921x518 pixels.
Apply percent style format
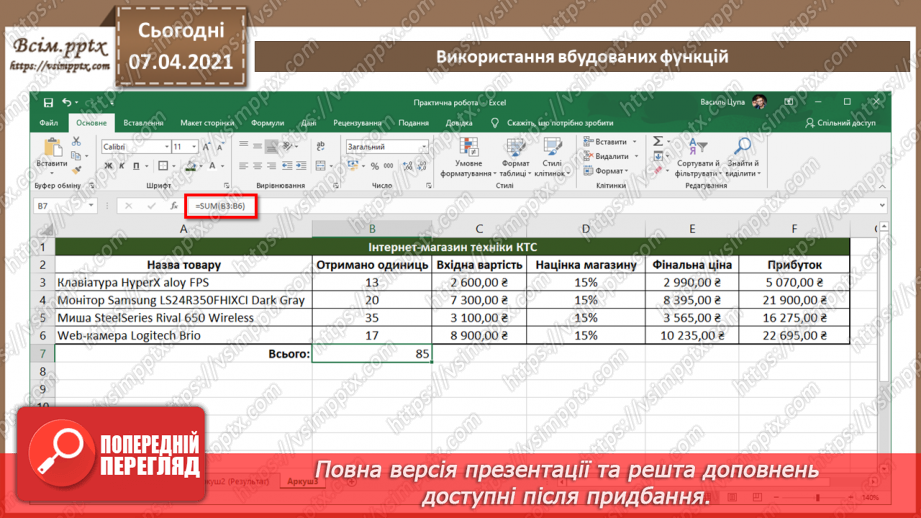(374, 166)
